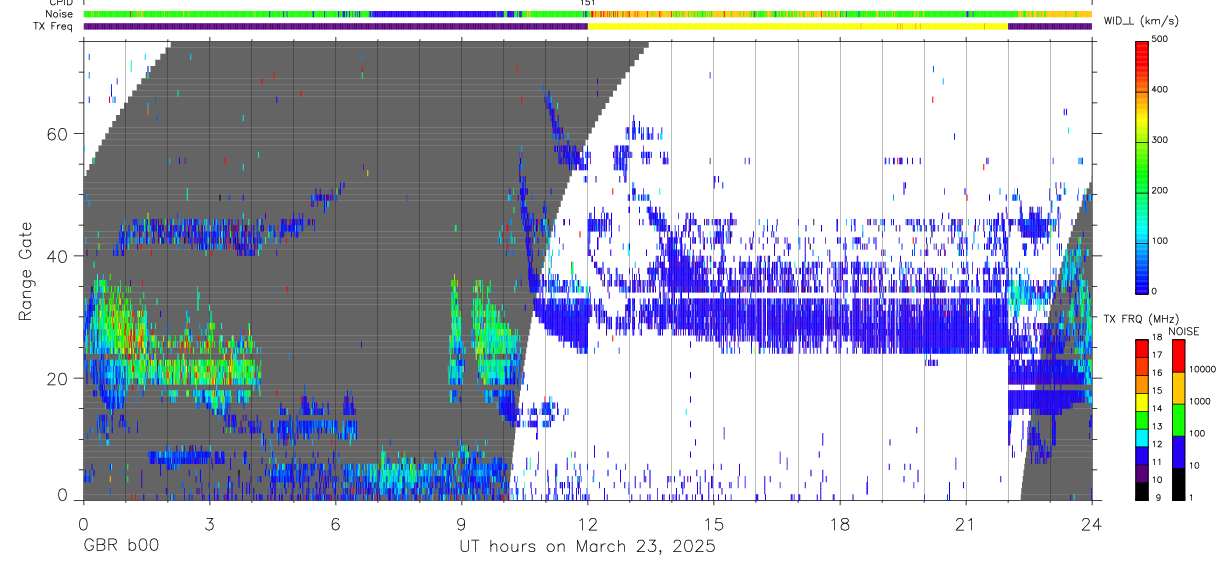The width and height of the screenshot is (1228, 567).
Task: Pick the green segment in TX FRQ legend
Action: (1142, 419)
